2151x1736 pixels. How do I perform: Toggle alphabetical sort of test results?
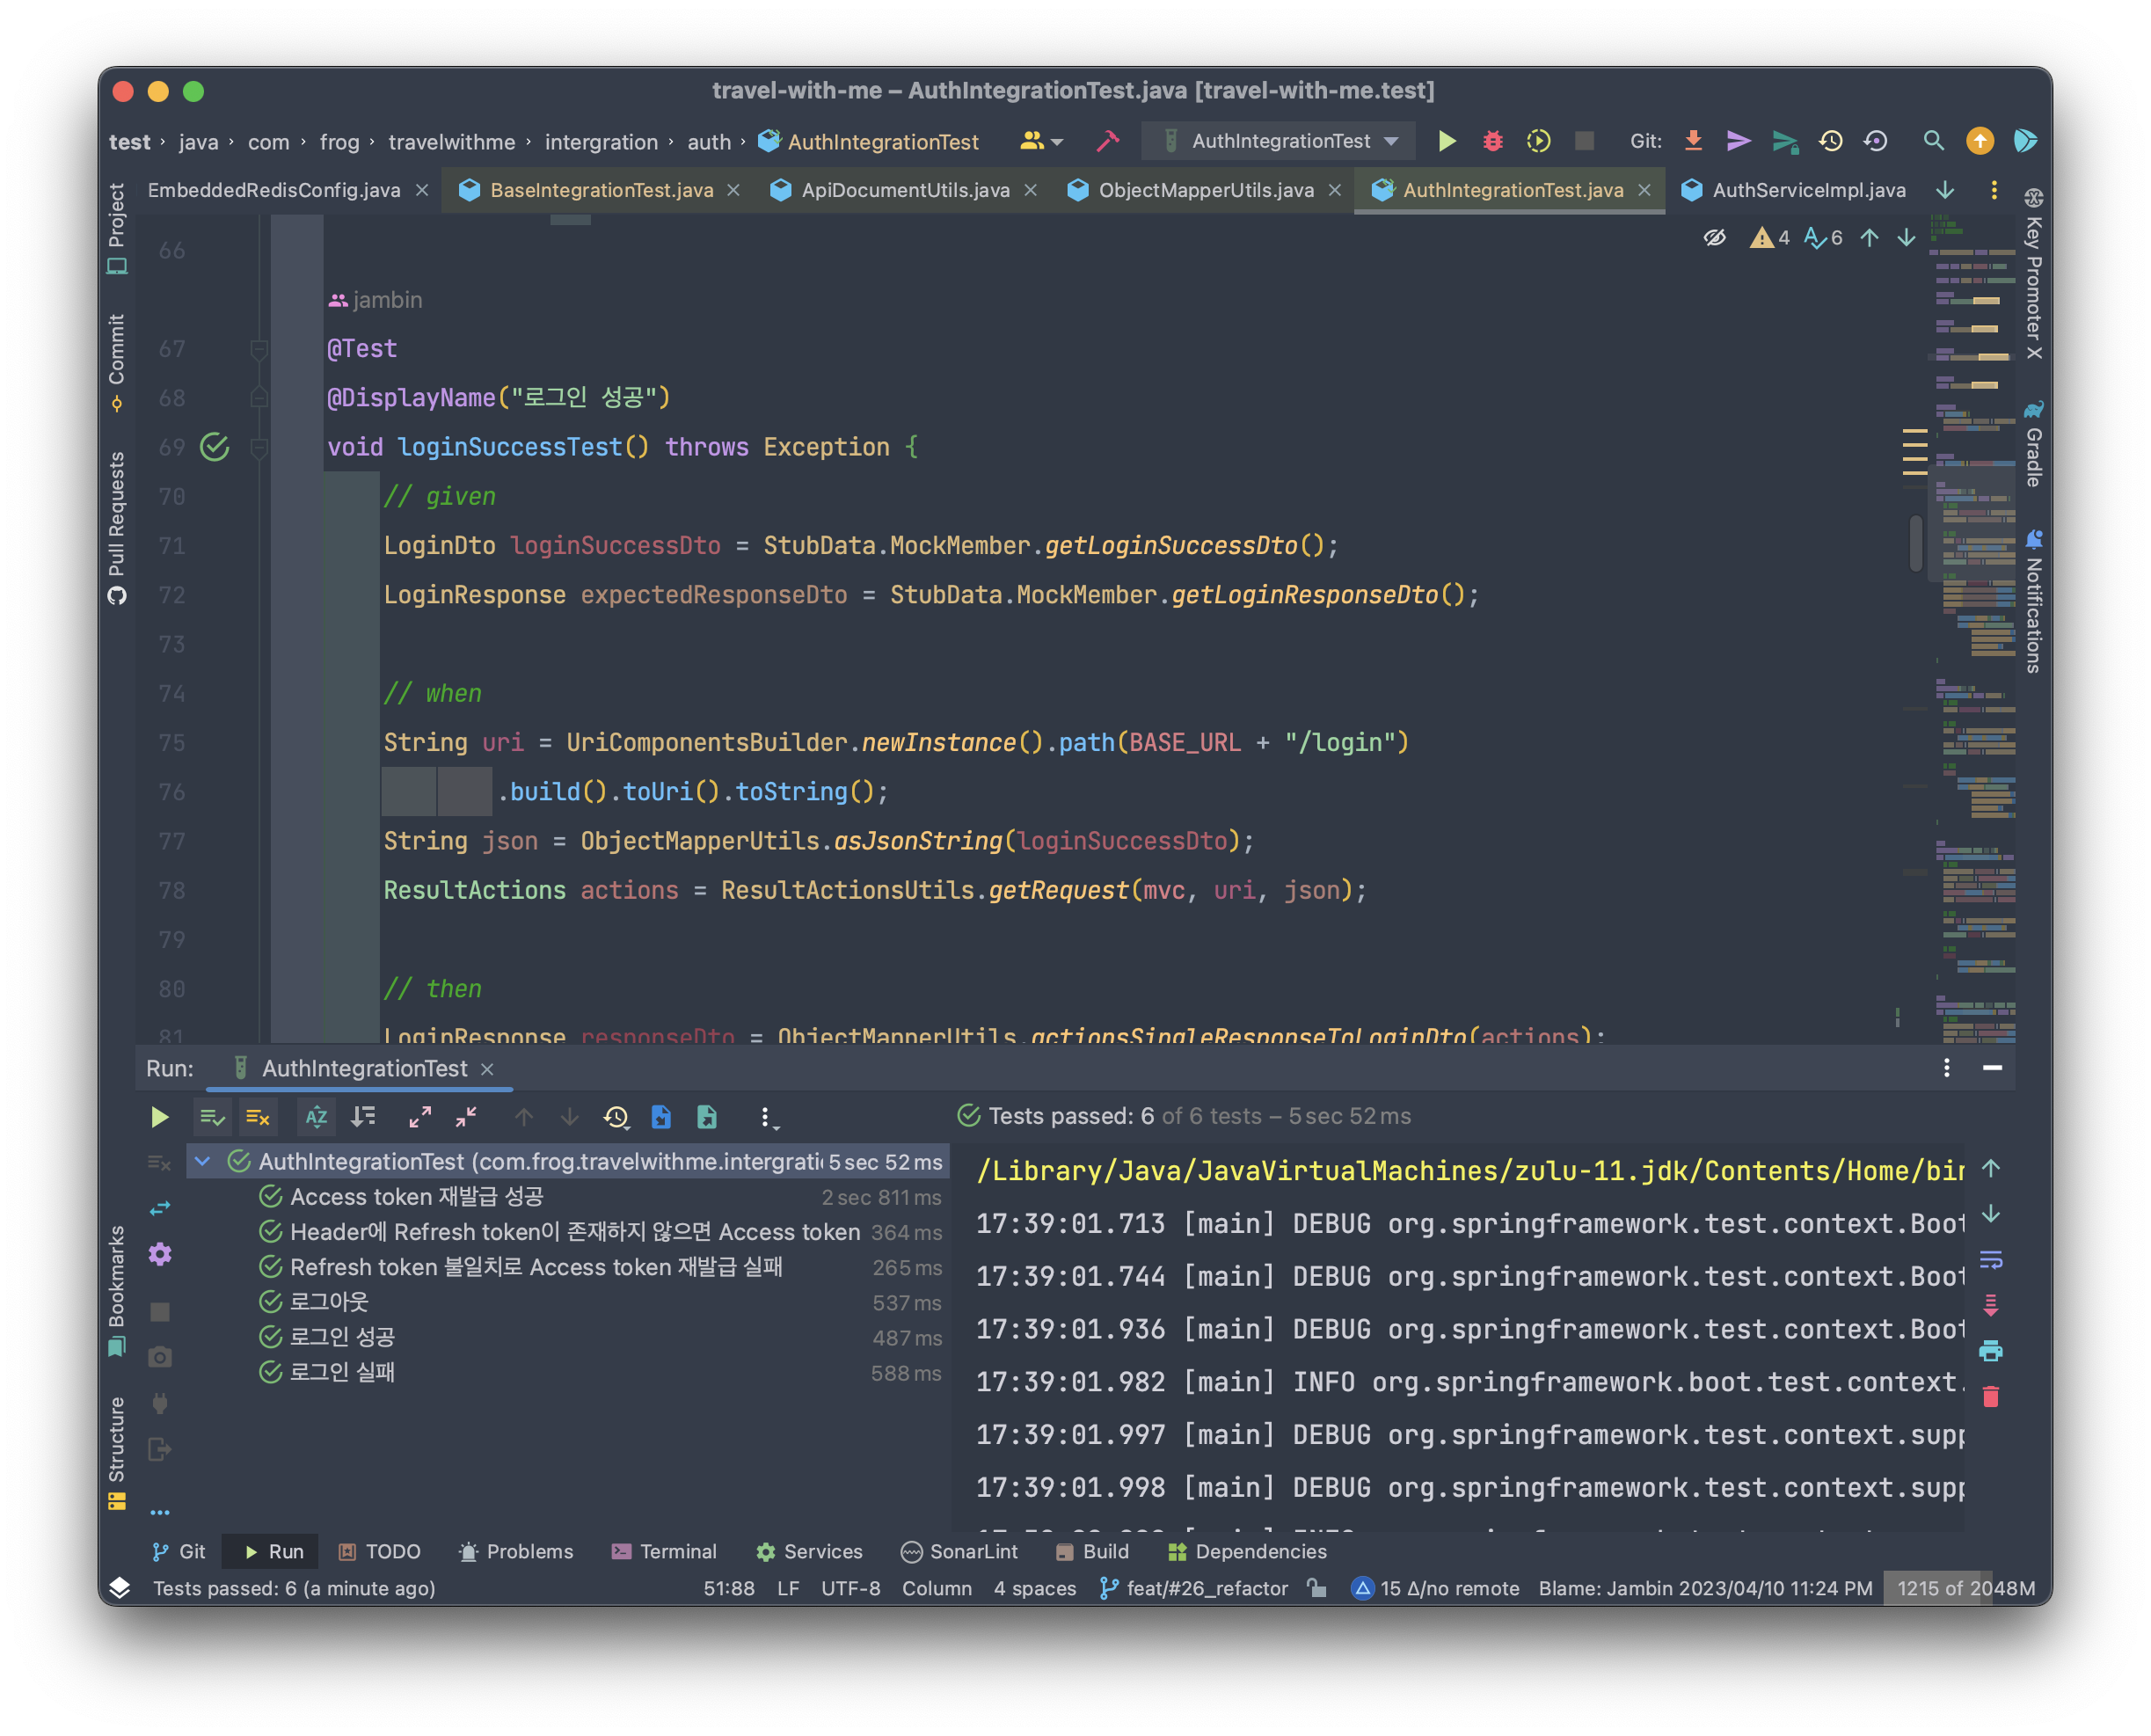click(316, 1117)
